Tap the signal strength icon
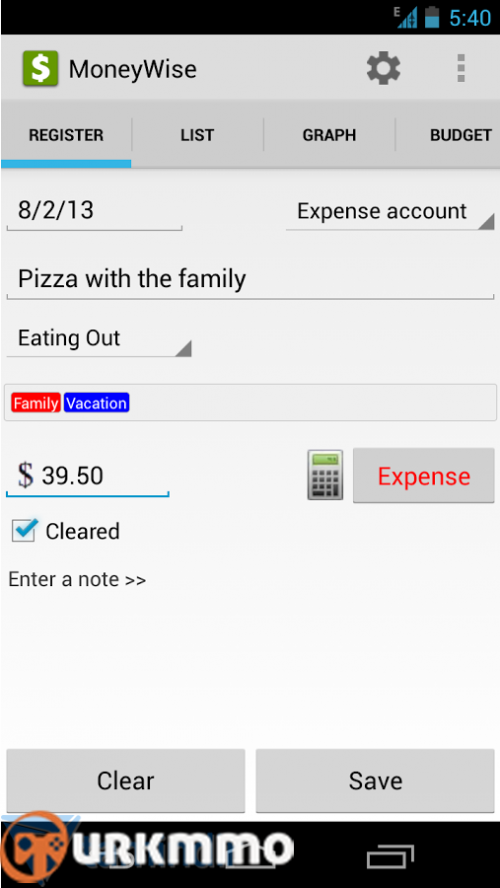Screen dimensions: 500x888 point(406,18)
